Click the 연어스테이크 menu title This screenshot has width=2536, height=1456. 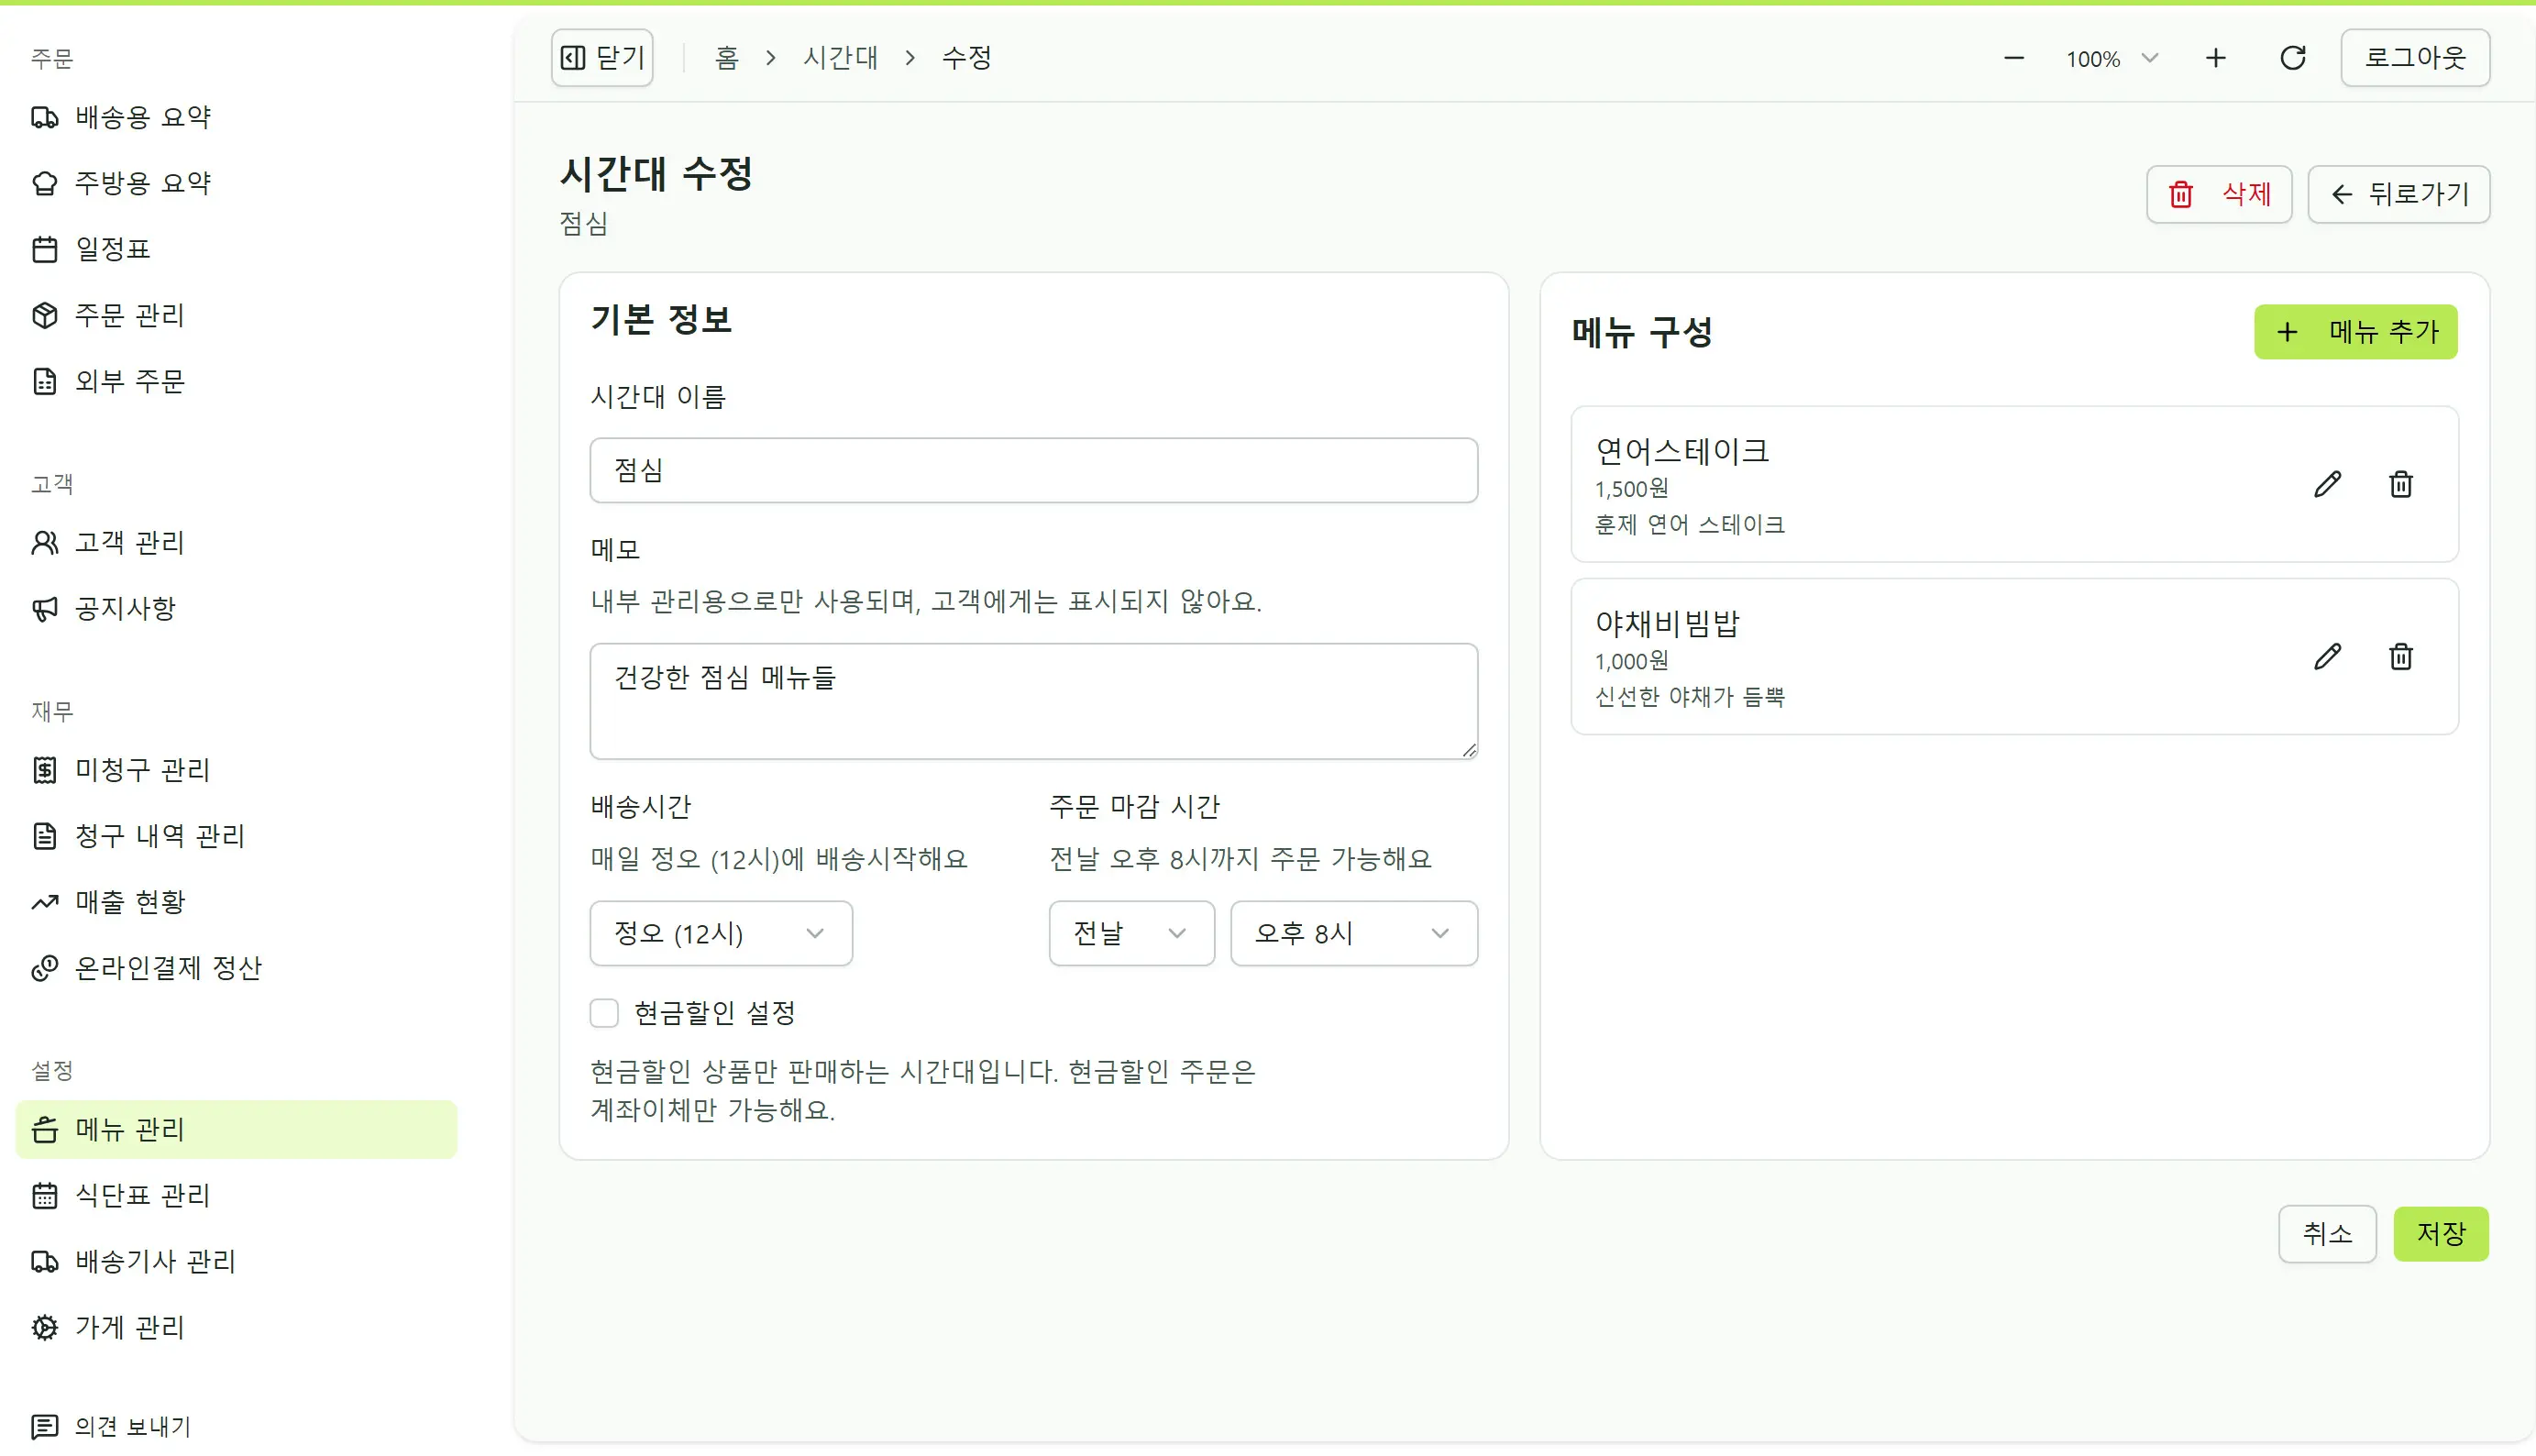(x=1682, y=451)
